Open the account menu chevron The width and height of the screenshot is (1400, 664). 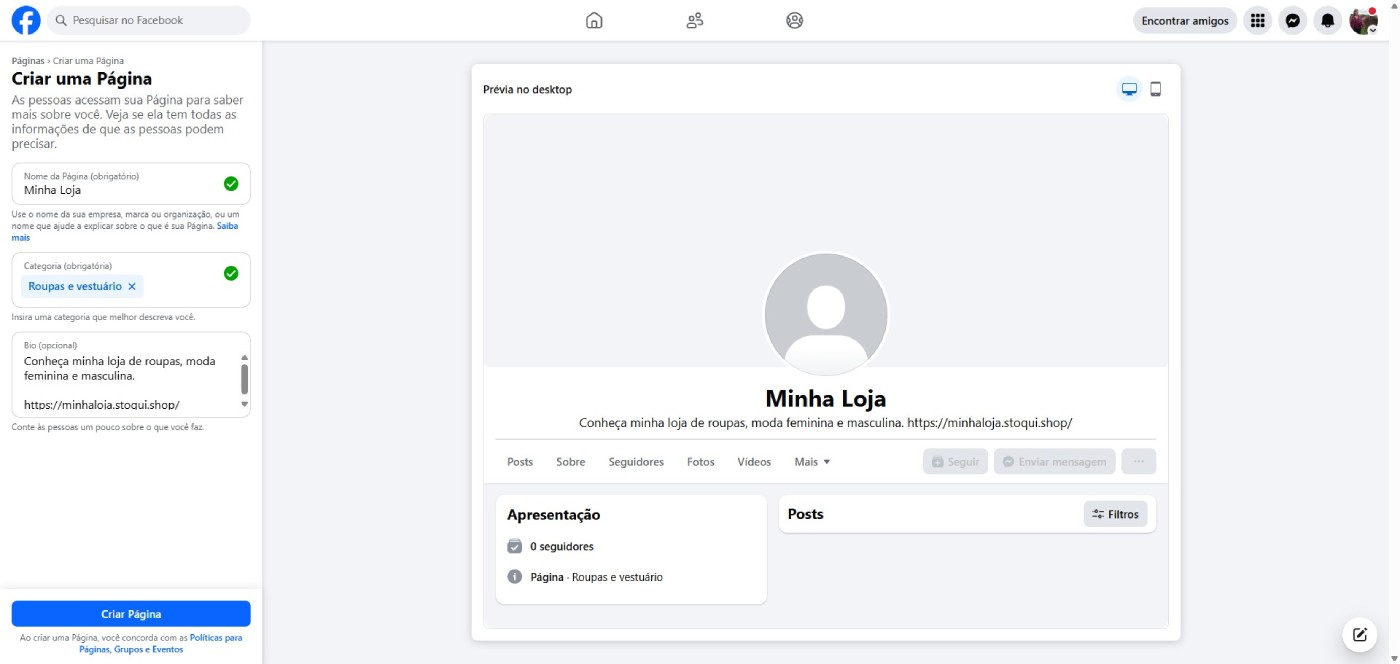pos(1373,28)
